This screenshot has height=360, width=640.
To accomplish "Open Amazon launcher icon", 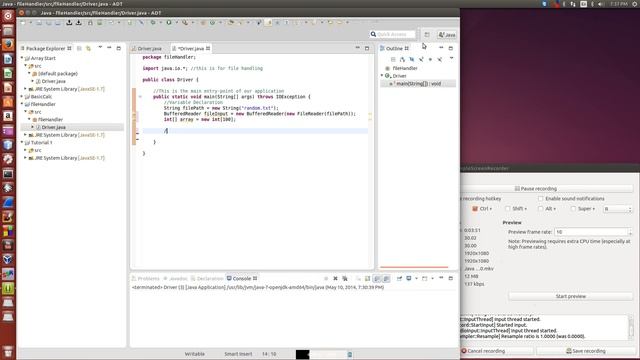I will click(x=8, y=116).
